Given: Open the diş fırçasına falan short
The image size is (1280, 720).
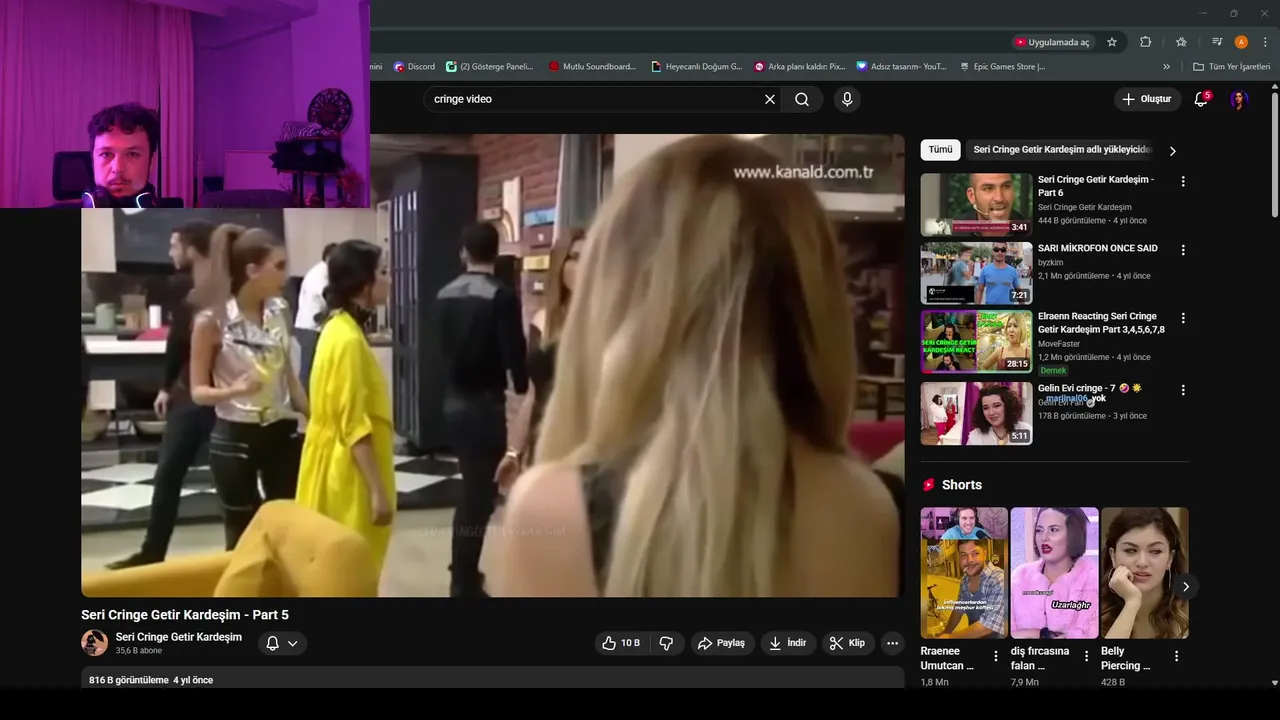Looking at the screenshot, I should [1054, 573].
